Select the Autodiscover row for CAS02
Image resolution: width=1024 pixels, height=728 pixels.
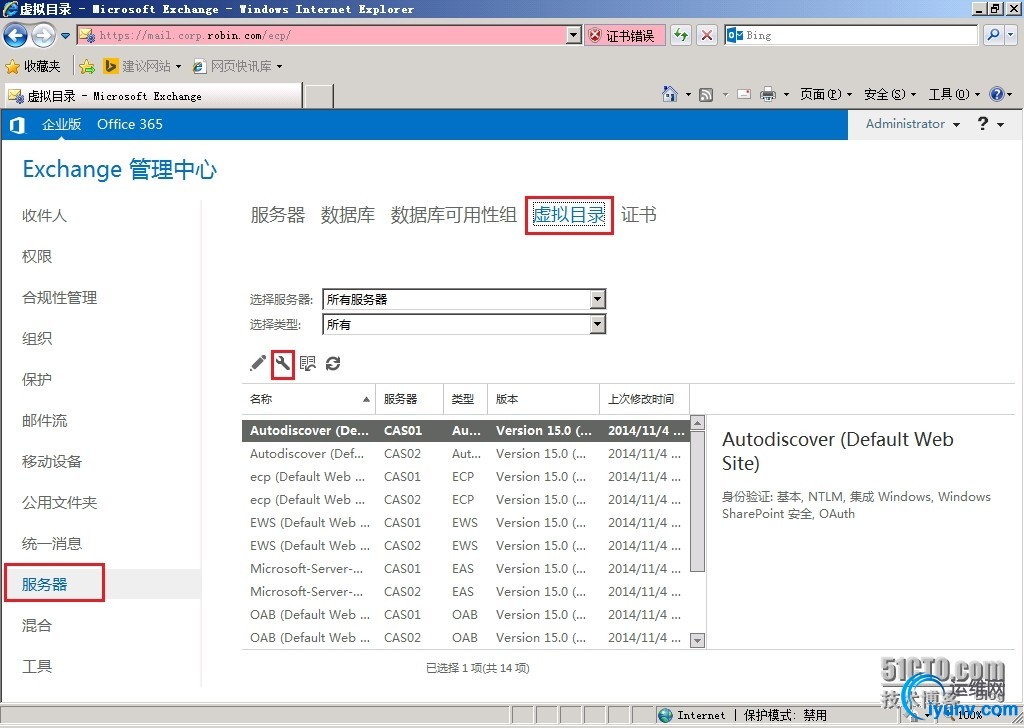click(x=466, y=454)
